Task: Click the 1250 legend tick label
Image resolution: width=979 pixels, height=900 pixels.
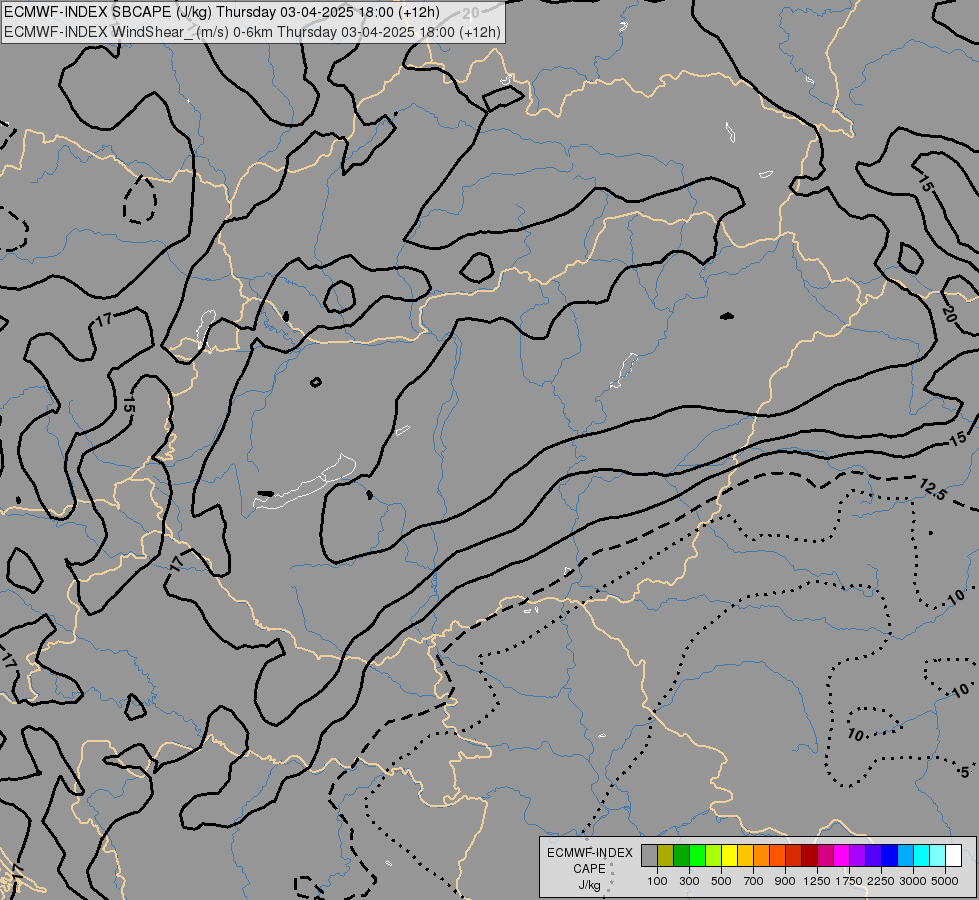Action: point(817,881)
